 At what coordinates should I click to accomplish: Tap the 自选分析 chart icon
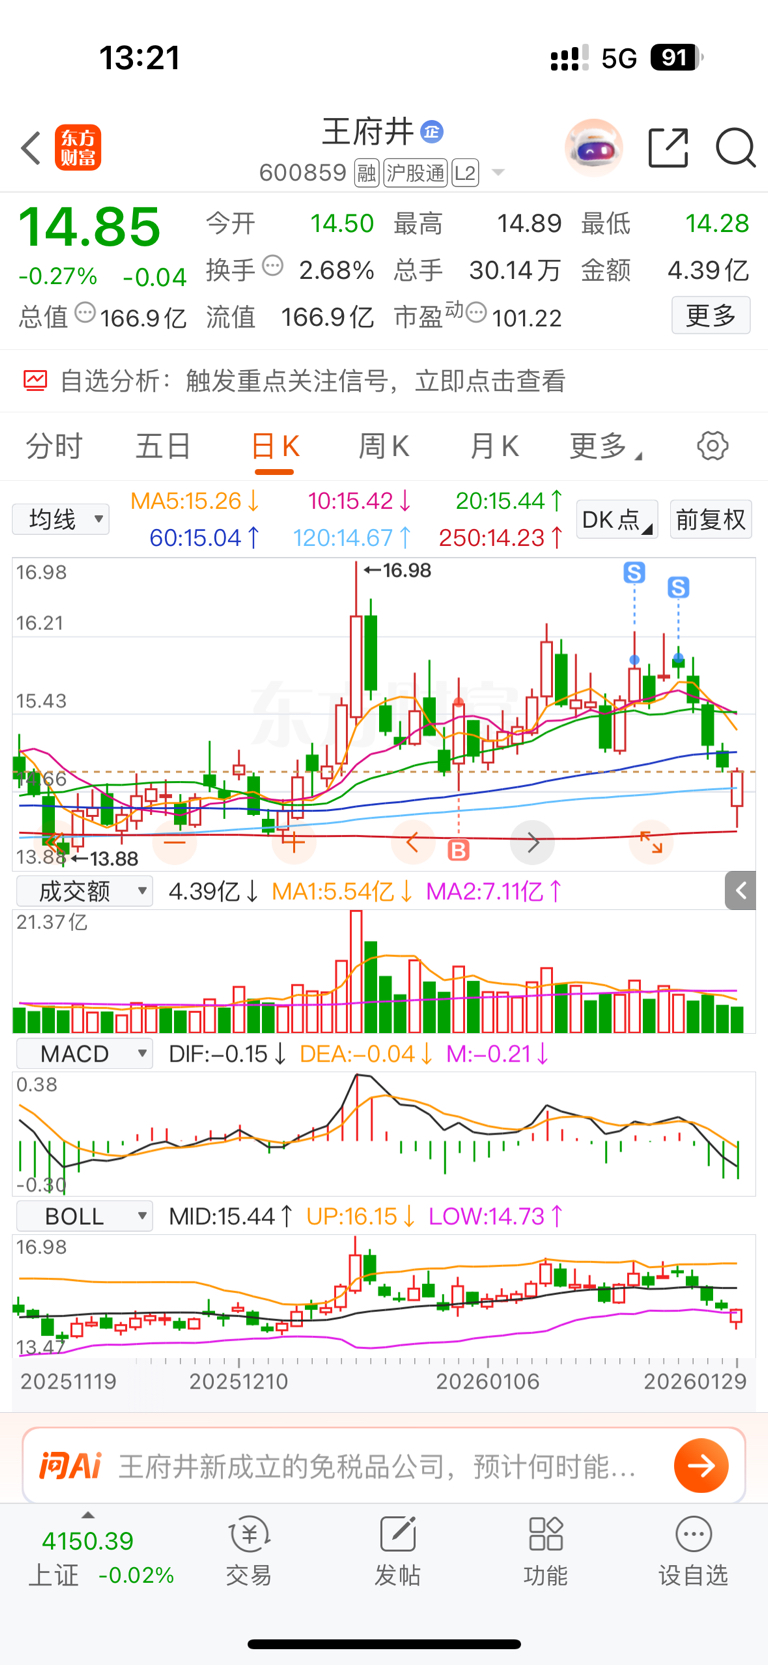(x=35, y=380)
